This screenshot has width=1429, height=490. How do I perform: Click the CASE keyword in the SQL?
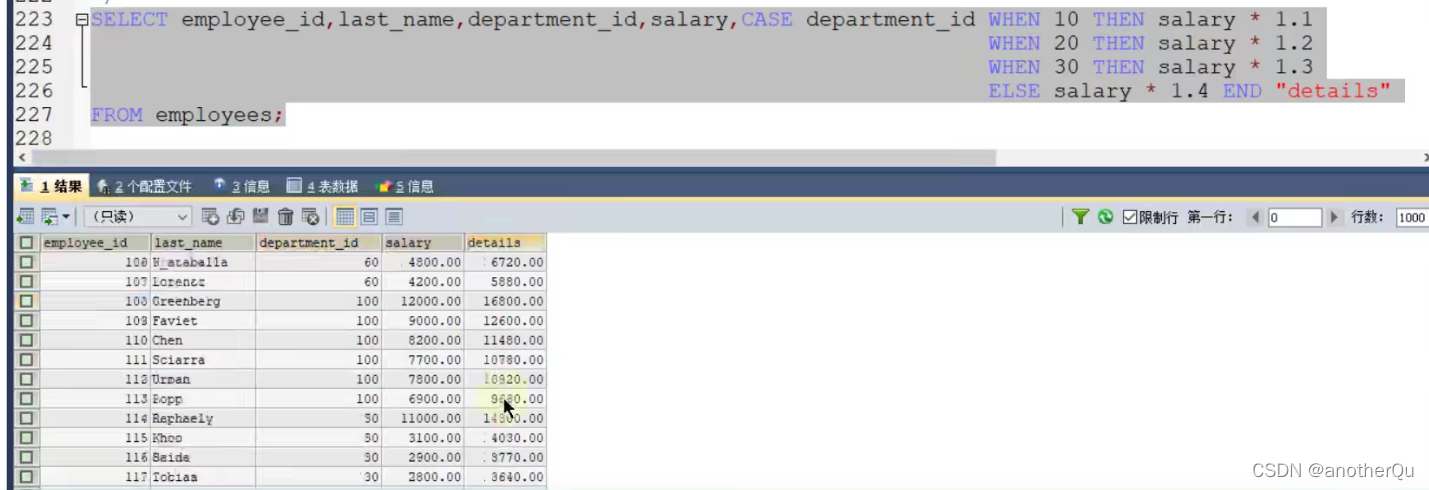pos(767,20)
